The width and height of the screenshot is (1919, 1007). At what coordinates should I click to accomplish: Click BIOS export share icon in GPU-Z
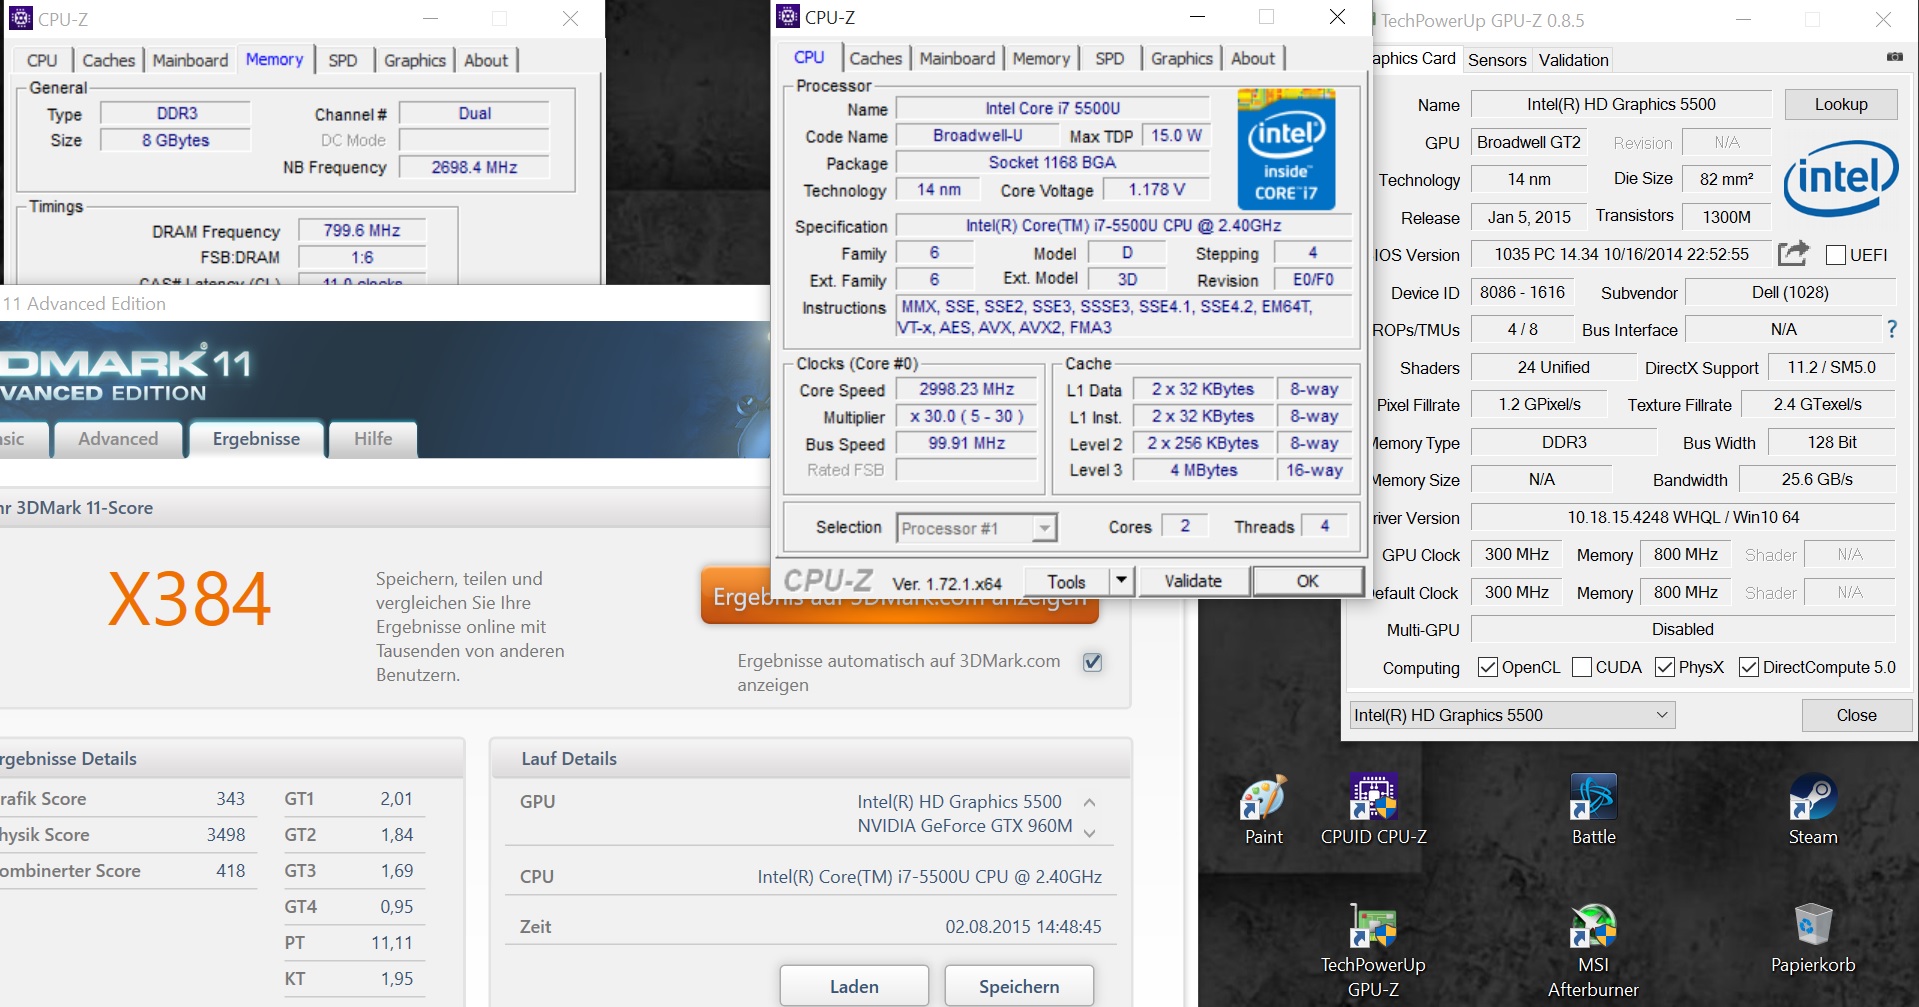pos(1793,253)
